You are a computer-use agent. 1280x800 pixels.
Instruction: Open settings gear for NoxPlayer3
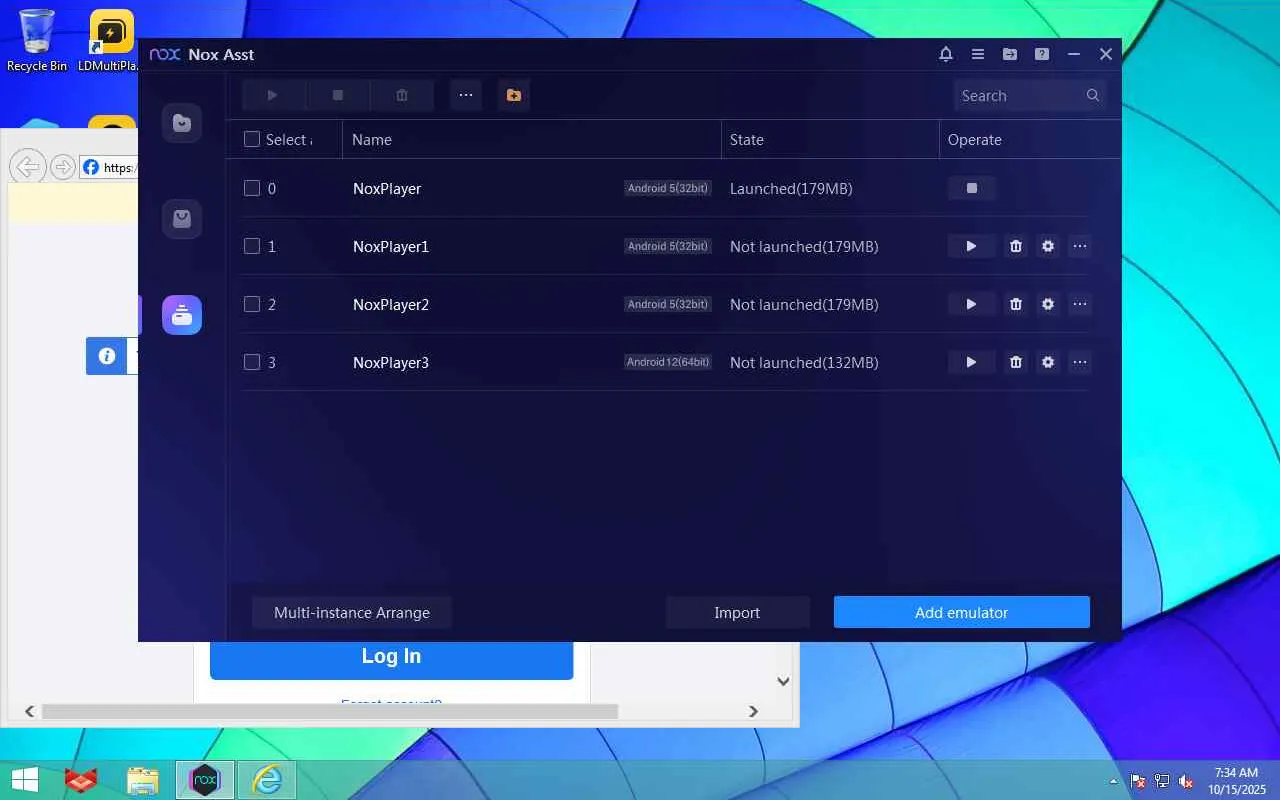coord(1048,362)
